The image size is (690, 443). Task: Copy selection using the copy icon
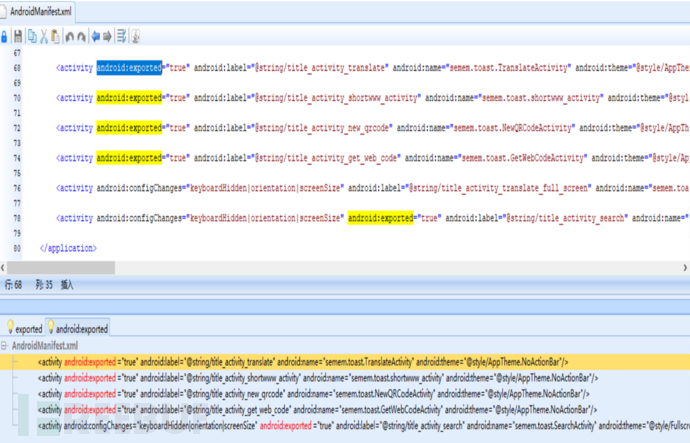click(32, 37)
